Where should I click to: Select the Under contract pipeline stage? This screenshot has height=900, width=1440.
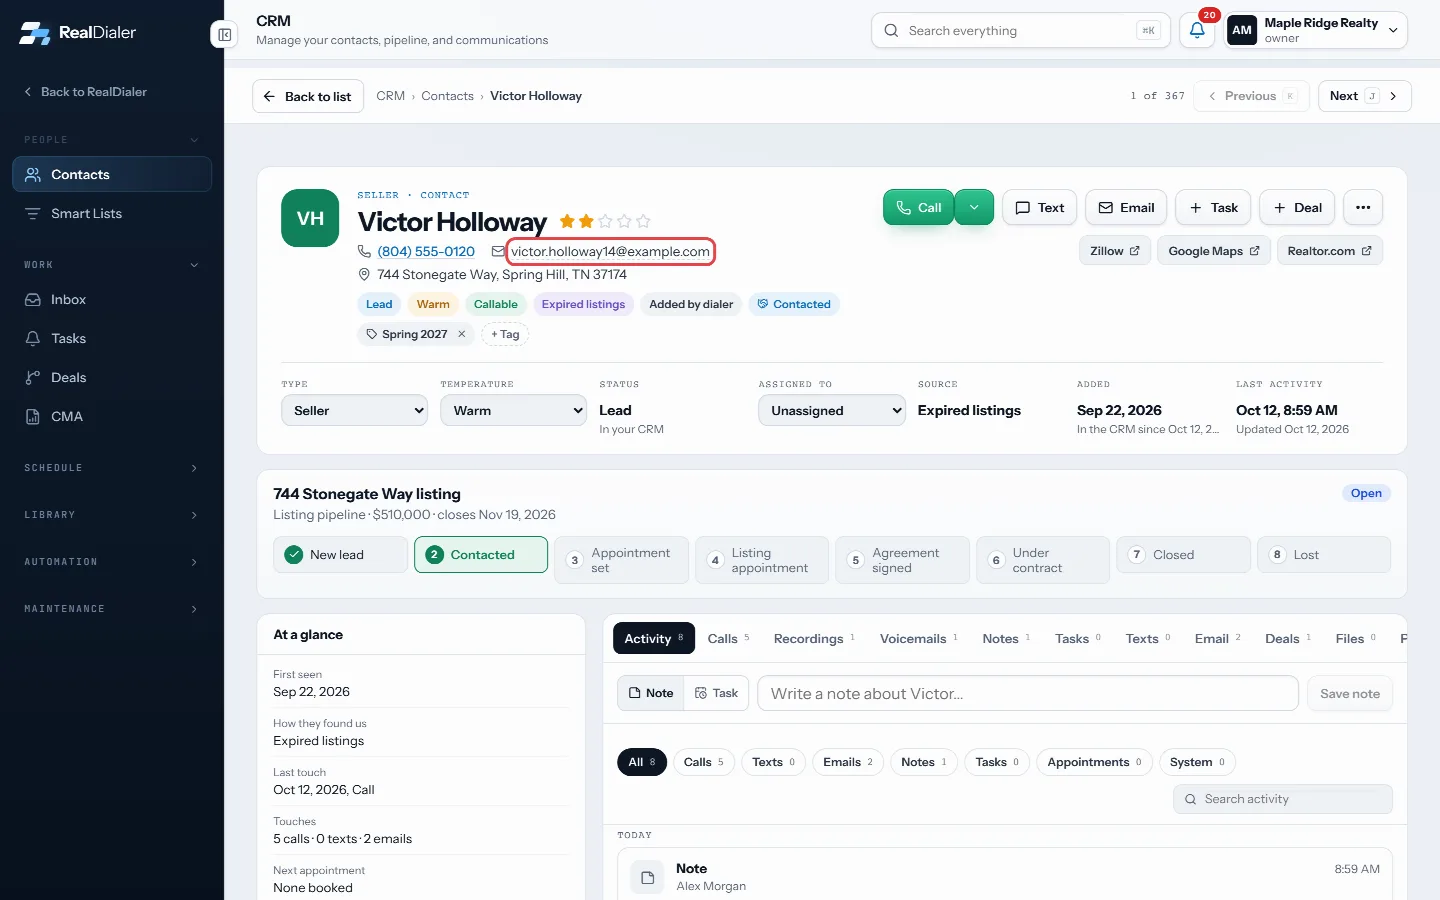(x=1042, y=560)
